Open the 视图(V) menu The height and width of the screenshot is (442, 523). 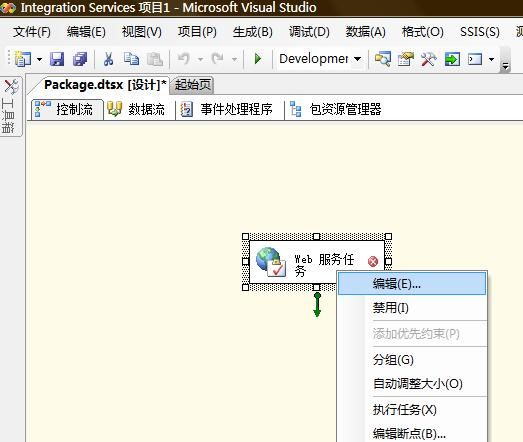tap(142, 32)
